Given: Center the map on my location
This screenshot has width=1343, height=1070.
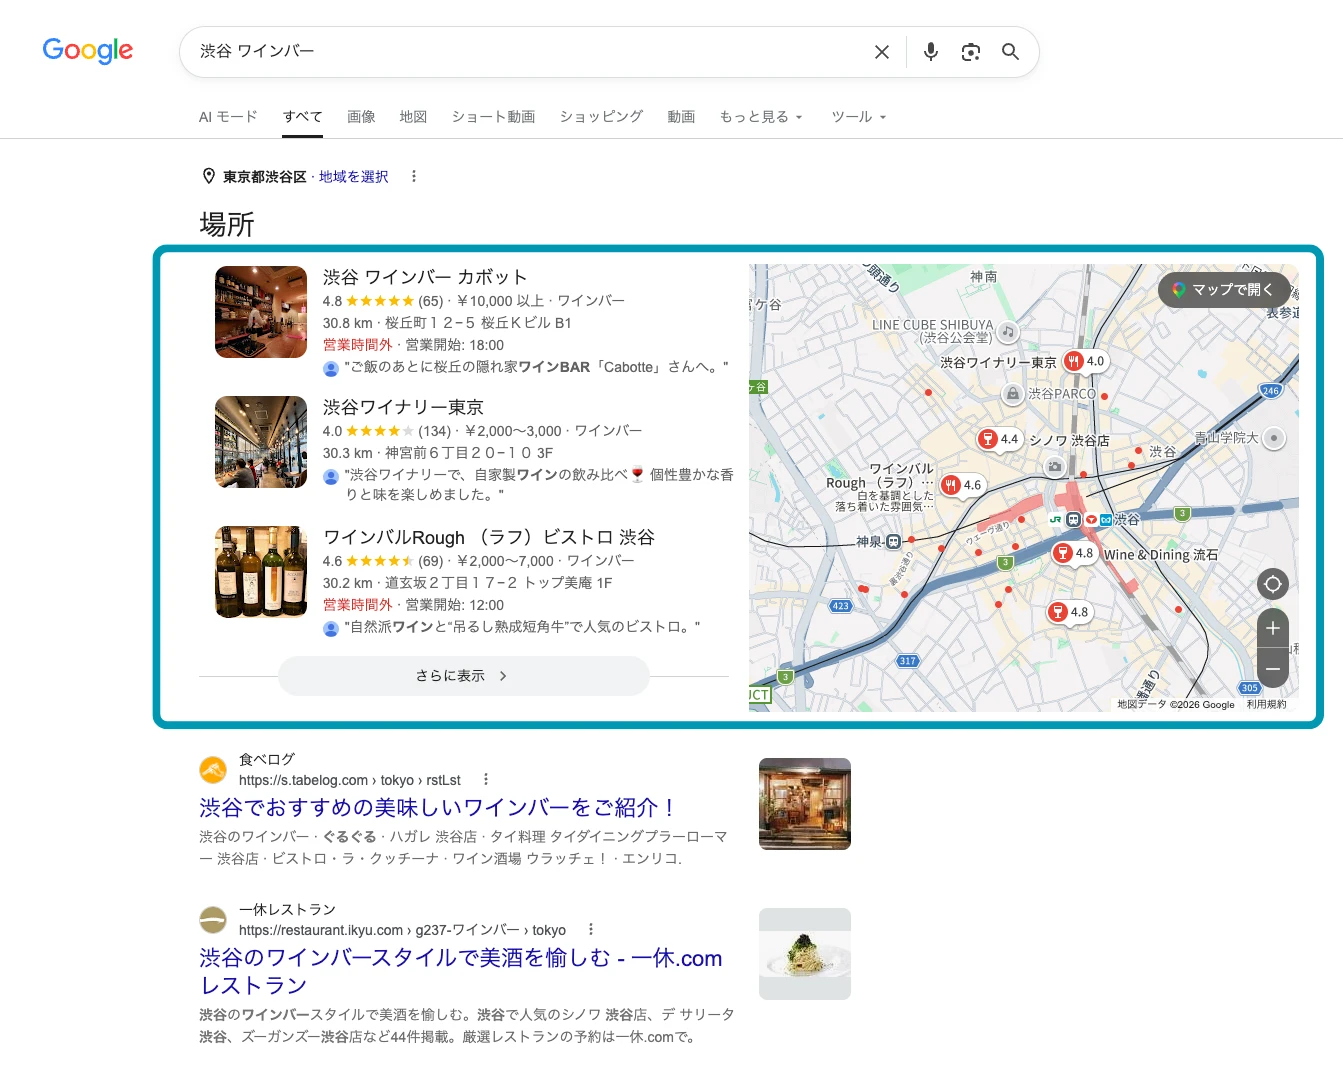Looking at the screenshot, I should [x=1273, y=584].
